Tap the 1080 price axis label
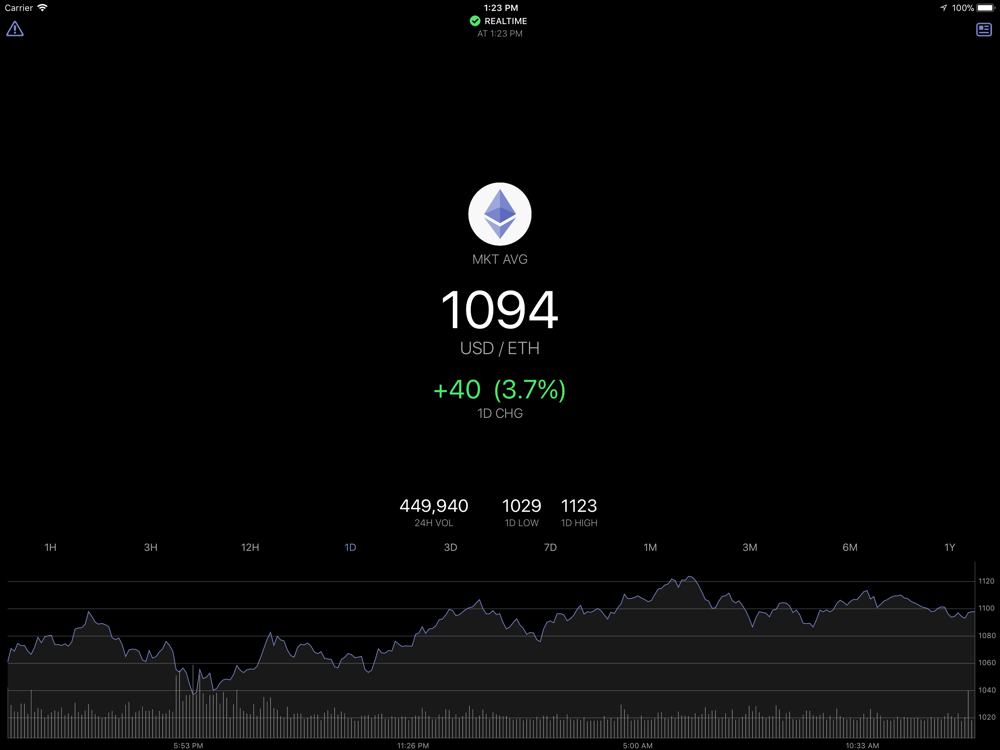 tap(987, 636)
